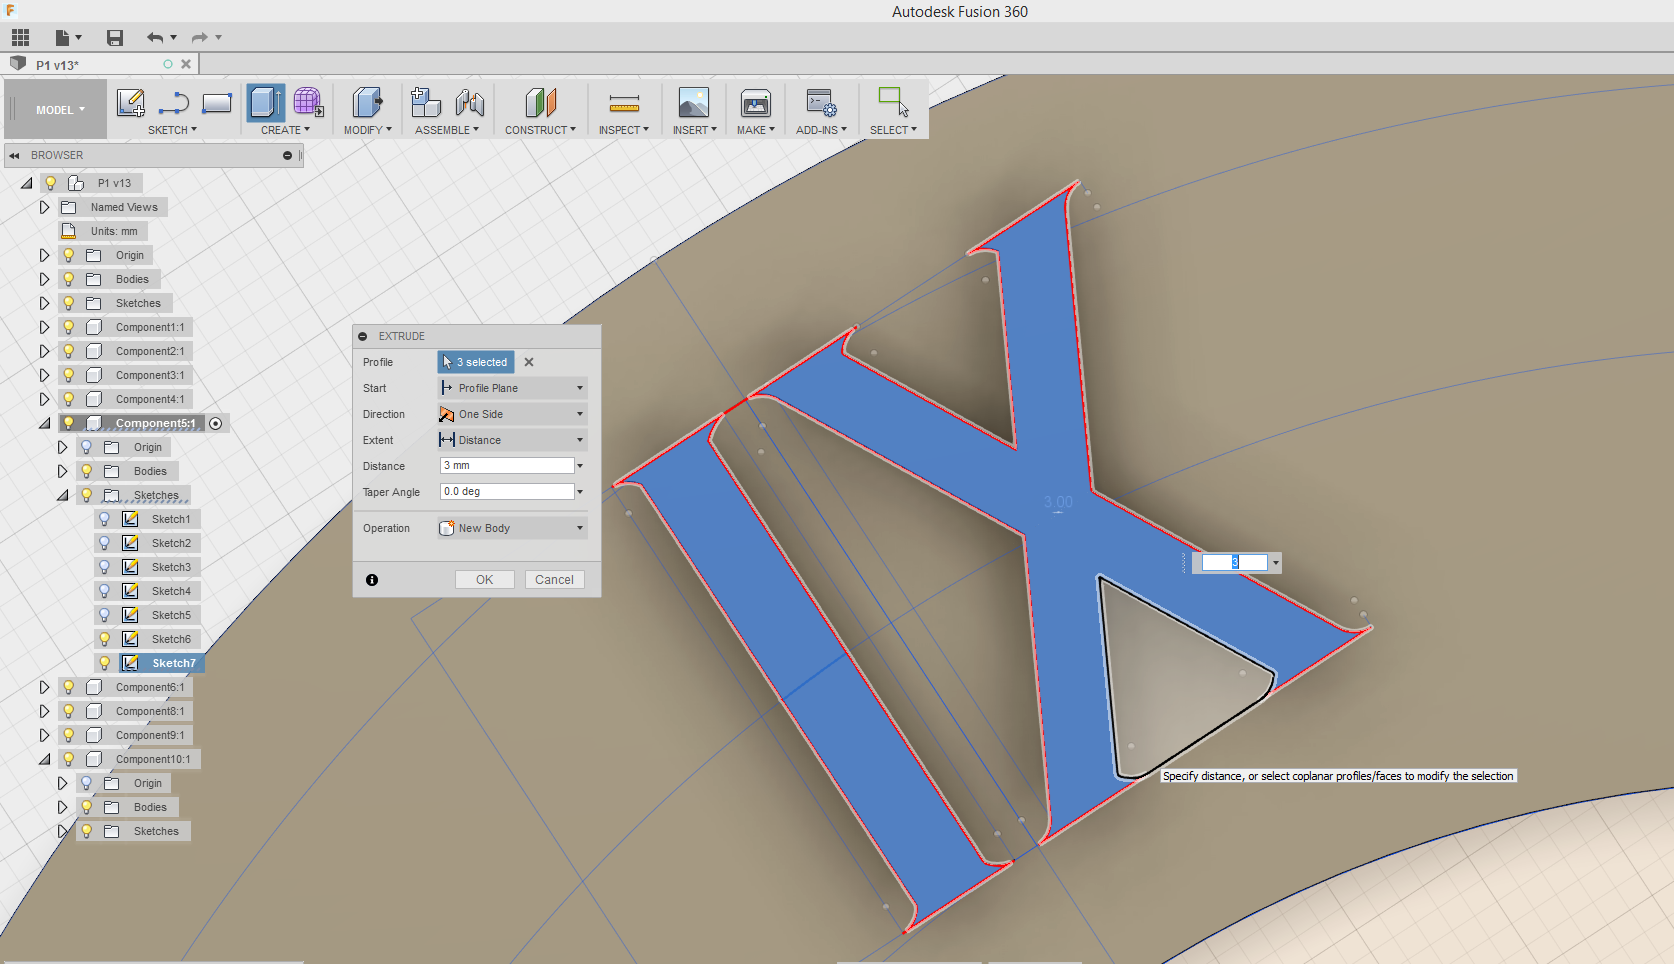Screen dimensions: 1674x964
Task: Select the Create Form tool icon
Action: click(308, 102)
